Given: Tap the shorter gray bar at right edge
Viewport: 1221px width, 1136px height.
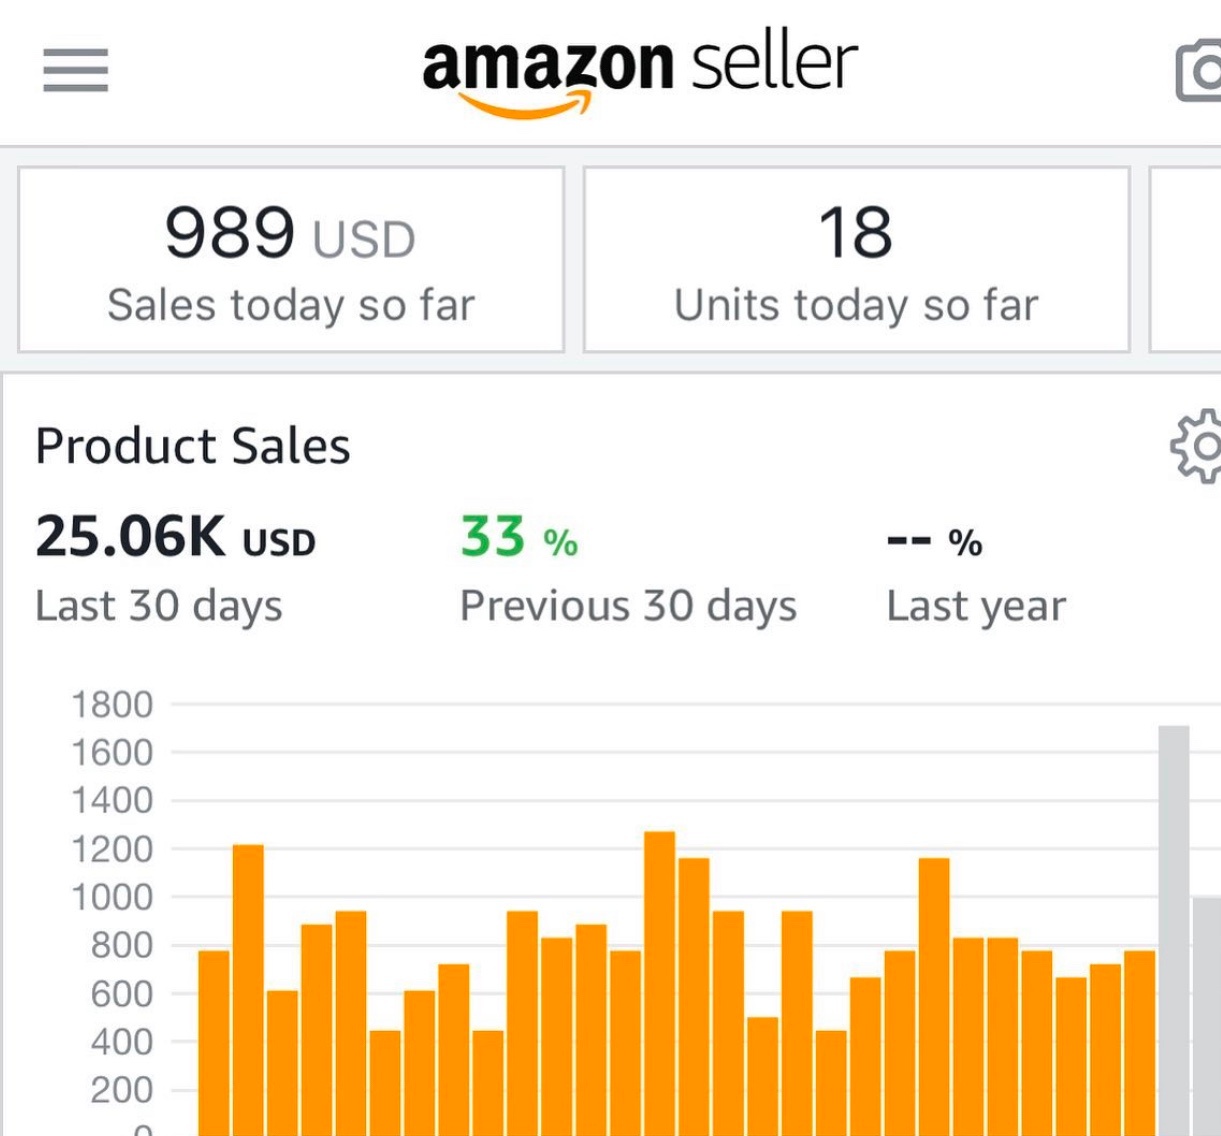Looking at the screenshot, I should point(1207,1015).
